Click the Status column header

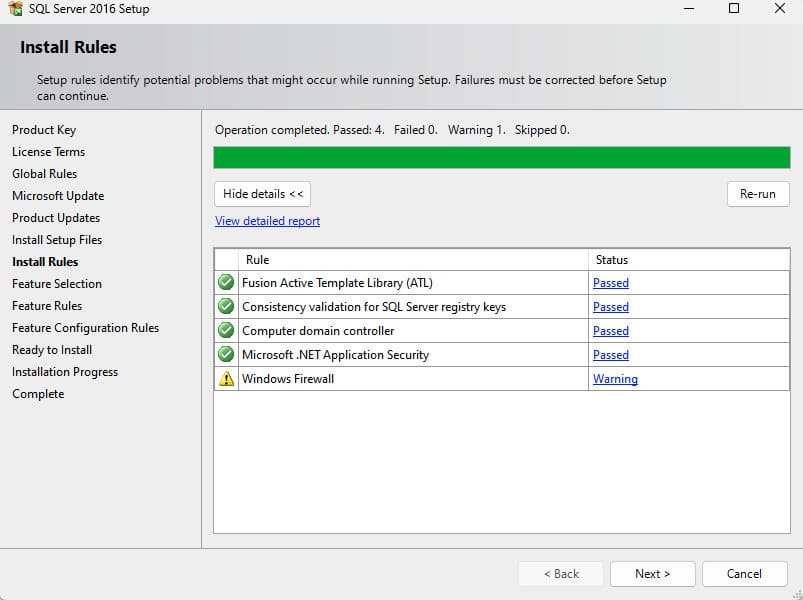[612, 260]
